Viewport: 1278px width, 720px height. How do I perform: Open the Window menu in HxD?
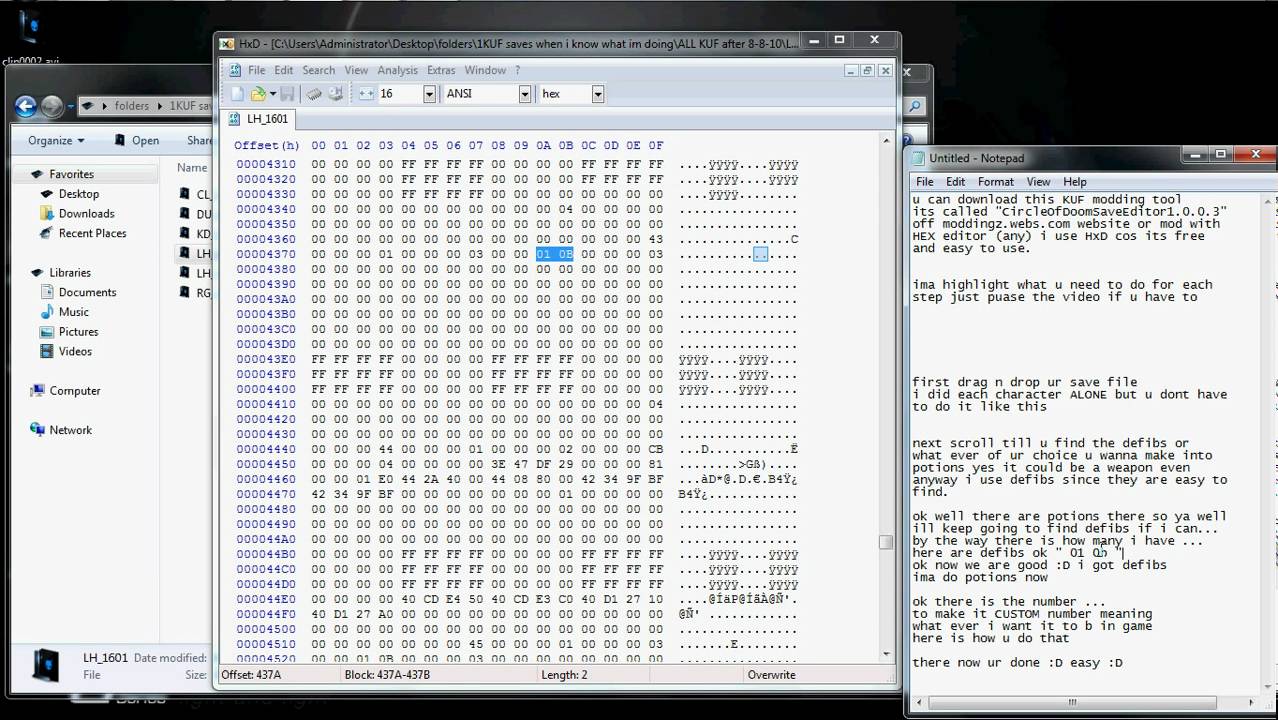pyautogui.click(x=485, y=70)
